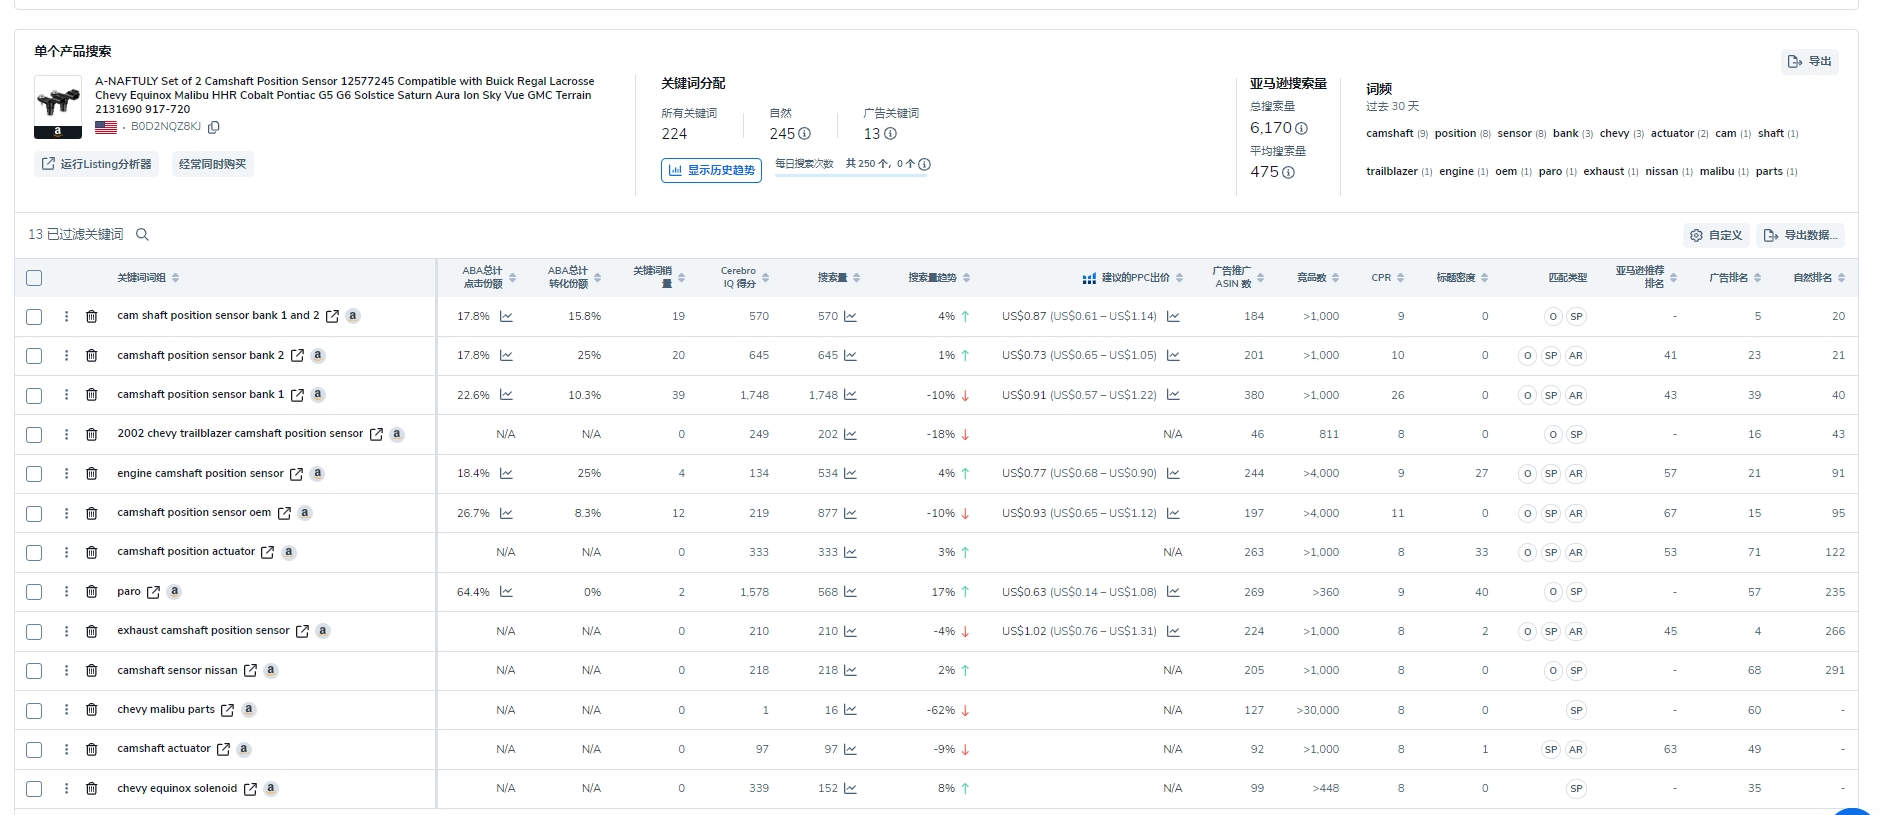This screenshot has height=815, width=1889.
Task: Show ABA click share chart for 17.8% bank 1 and 2
Action: 506,316
